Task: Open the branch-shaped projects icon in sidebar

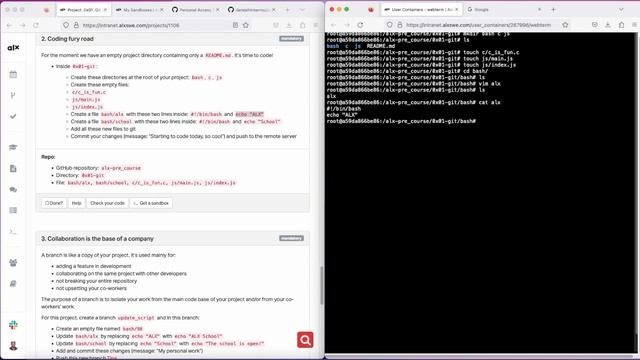Action: (x=13, y=95)
